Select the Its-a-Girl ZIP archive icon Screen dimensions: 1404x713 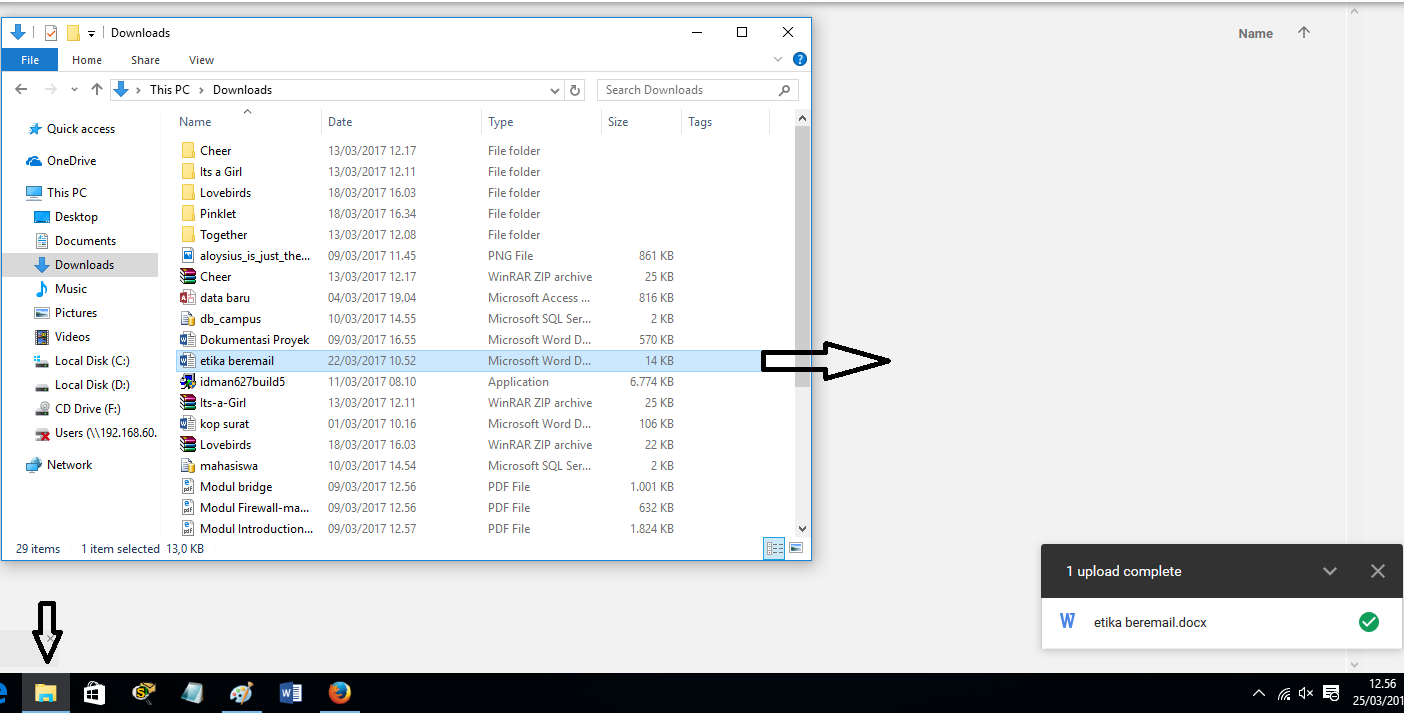188,403
